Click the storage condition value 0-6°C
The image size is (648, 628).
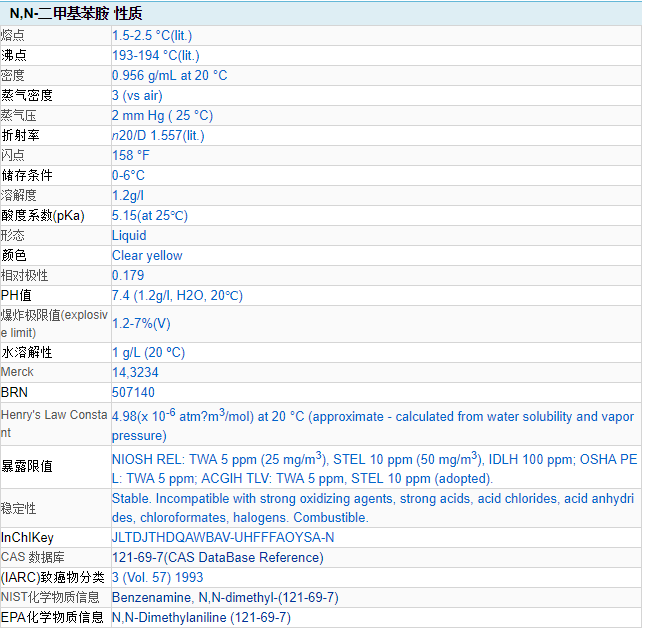[128, 175]
